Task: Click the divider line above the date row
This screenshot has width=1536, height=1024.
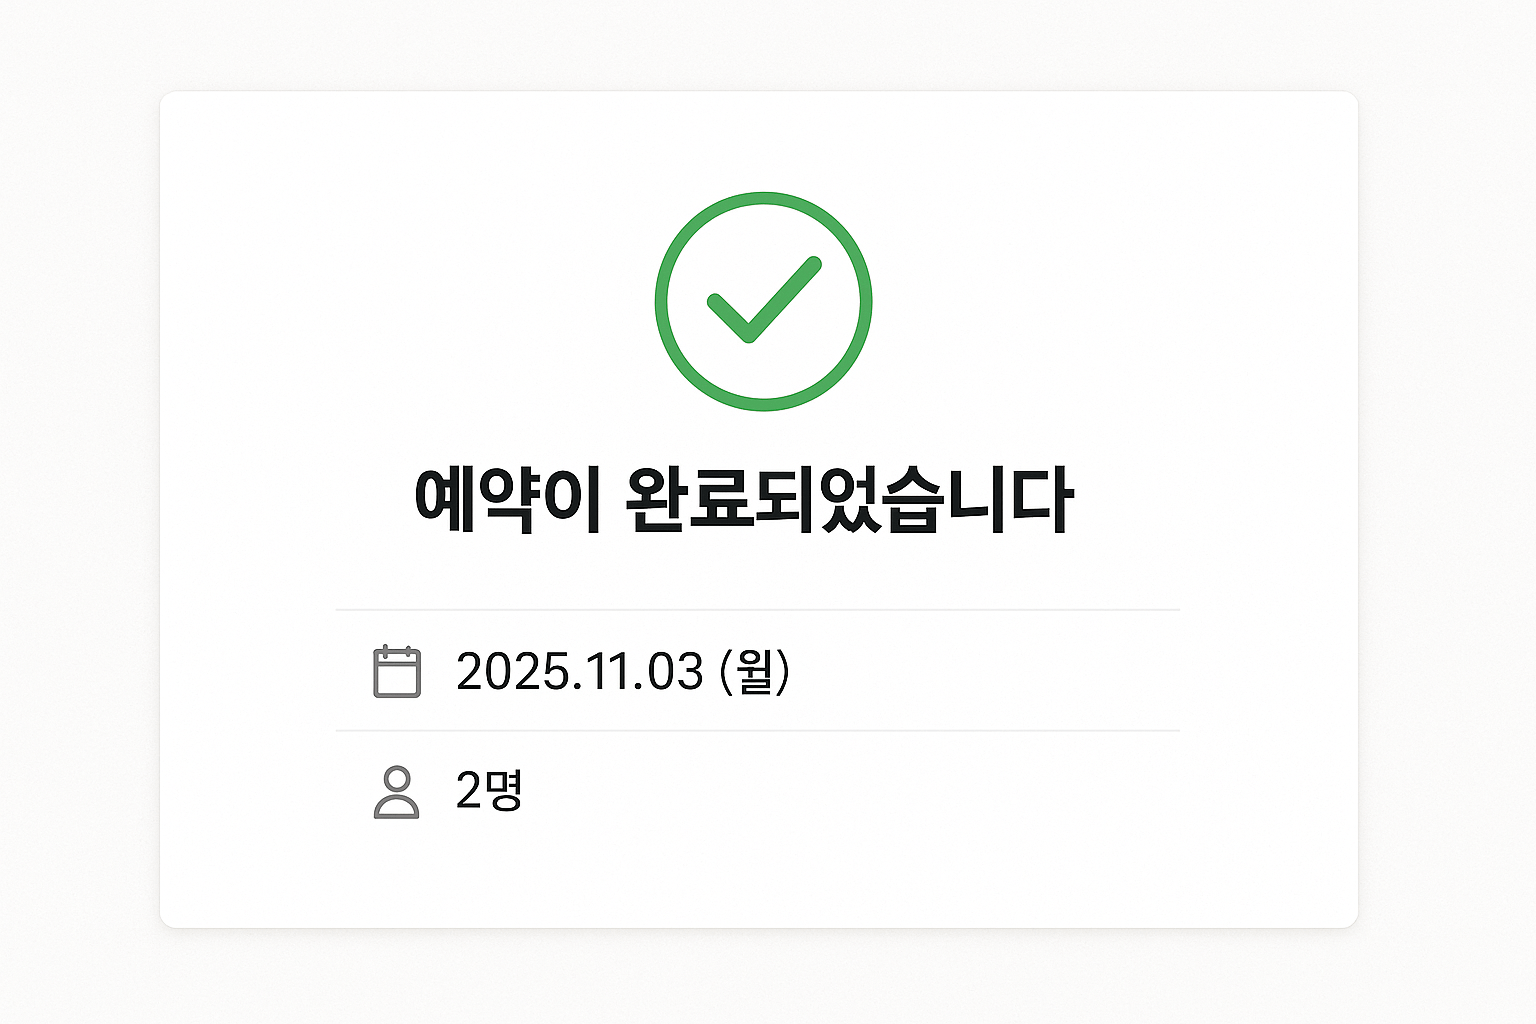Action: pyautogui.click(x=758, y=608)
